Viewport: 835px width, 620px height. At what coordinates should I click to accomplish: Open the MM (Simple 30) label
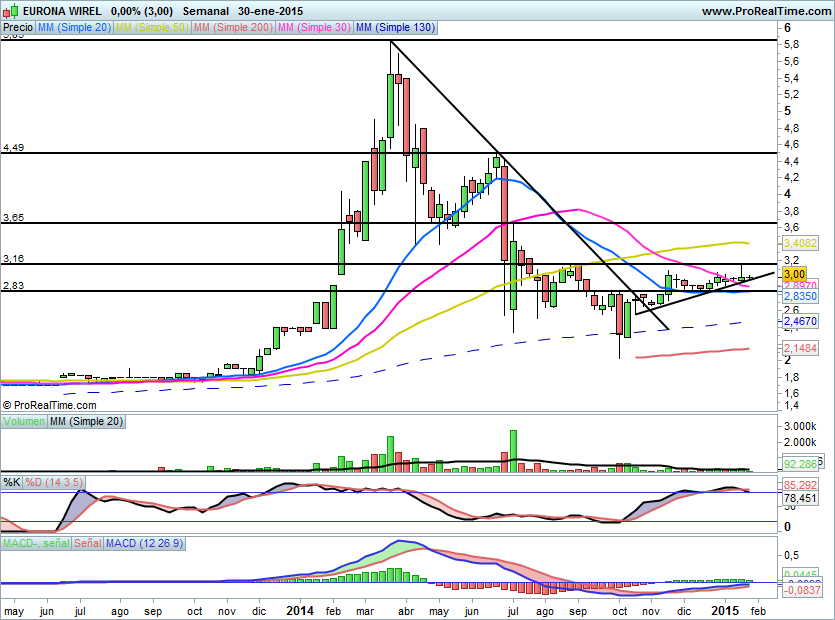[x=314, y=27]
